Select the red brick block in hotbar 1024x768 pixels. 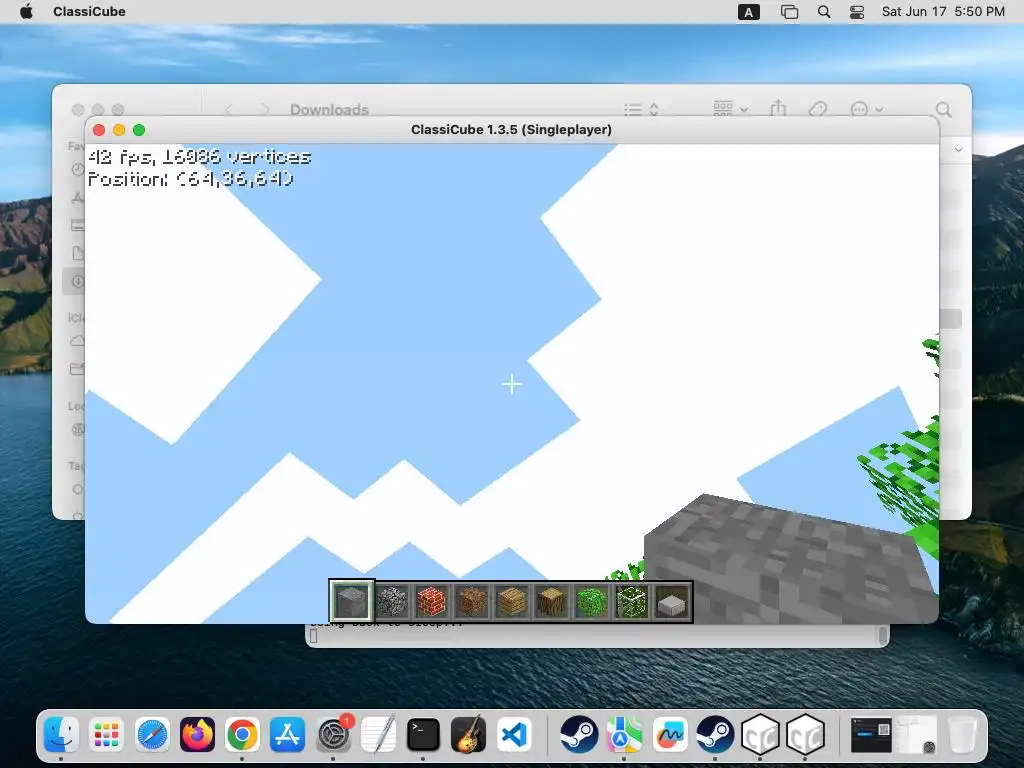click(431, 601)
